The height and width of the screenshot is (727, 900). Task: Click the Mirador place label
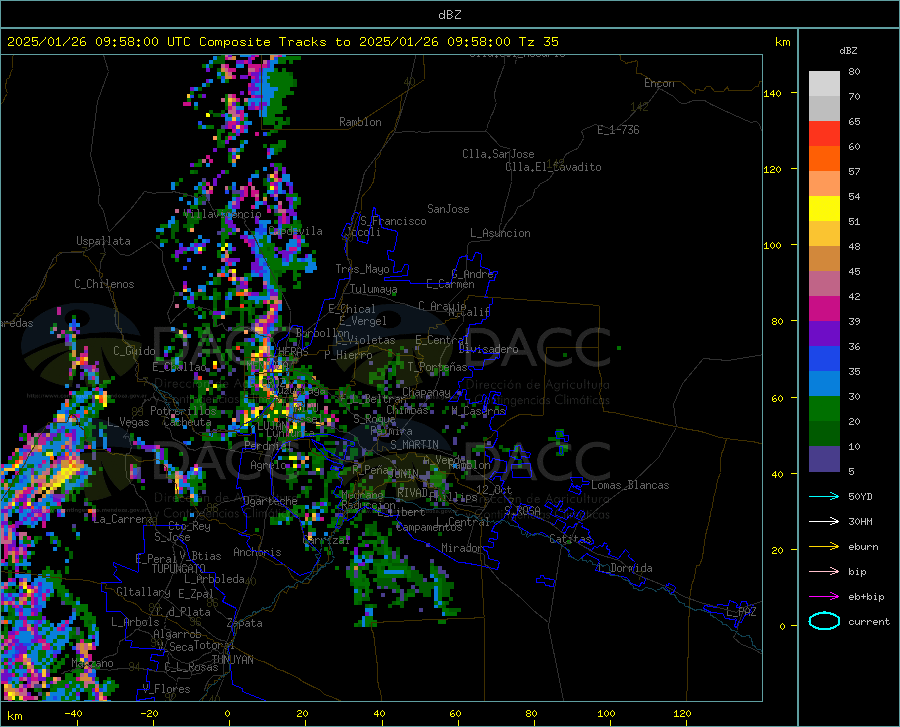tap(462, 548)
